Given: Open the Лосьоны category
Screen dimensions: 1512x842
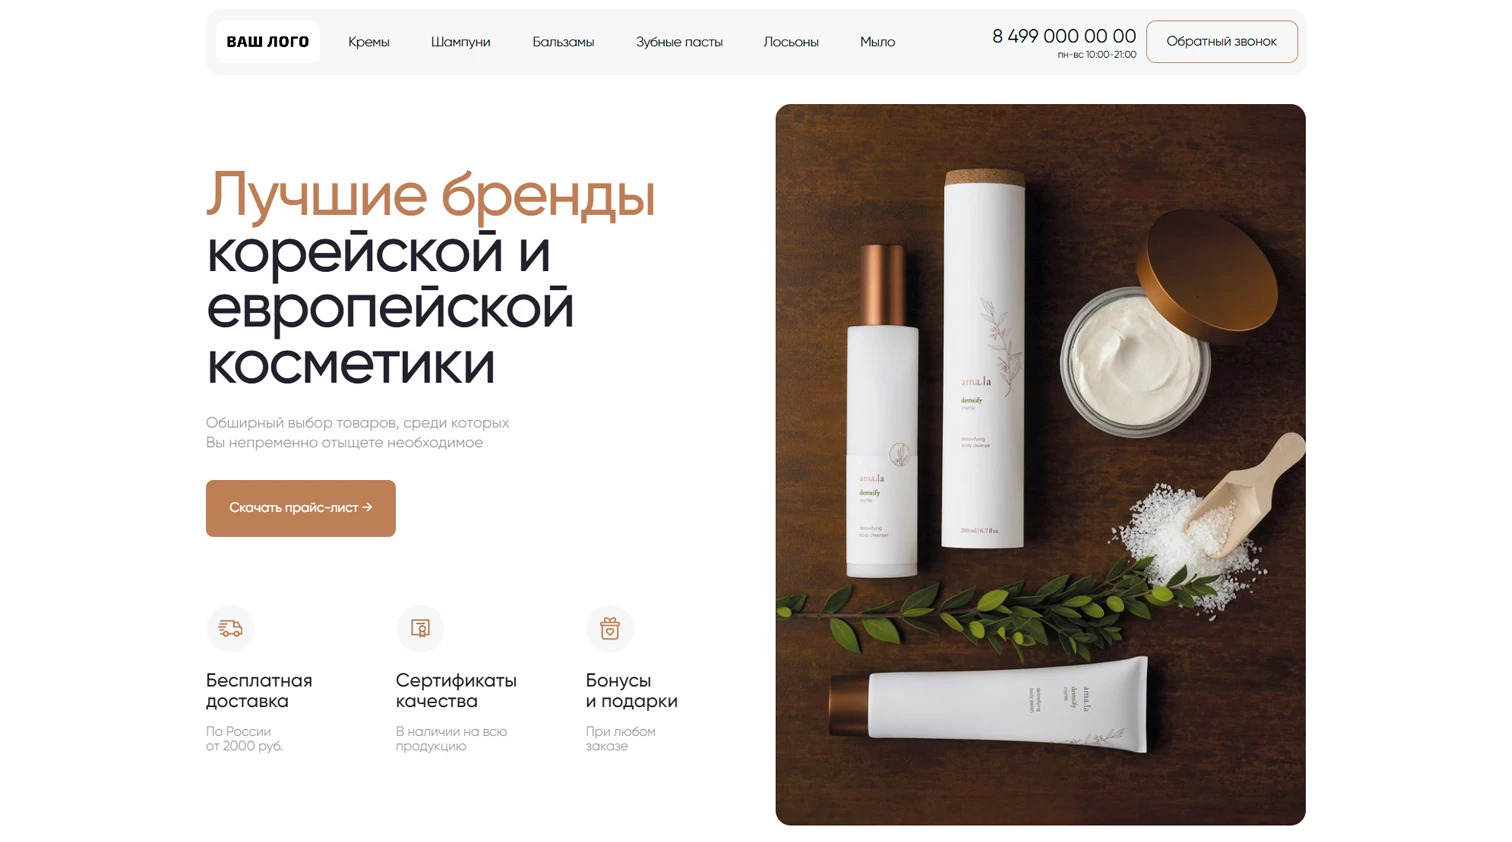Looking at the screenshot, I should (791, 42).
